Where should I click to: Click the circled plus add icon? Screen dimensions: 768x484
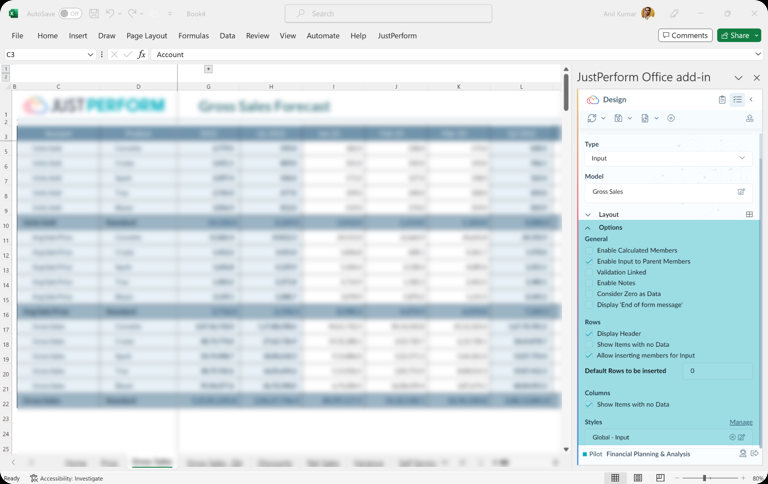coord(671,119)
